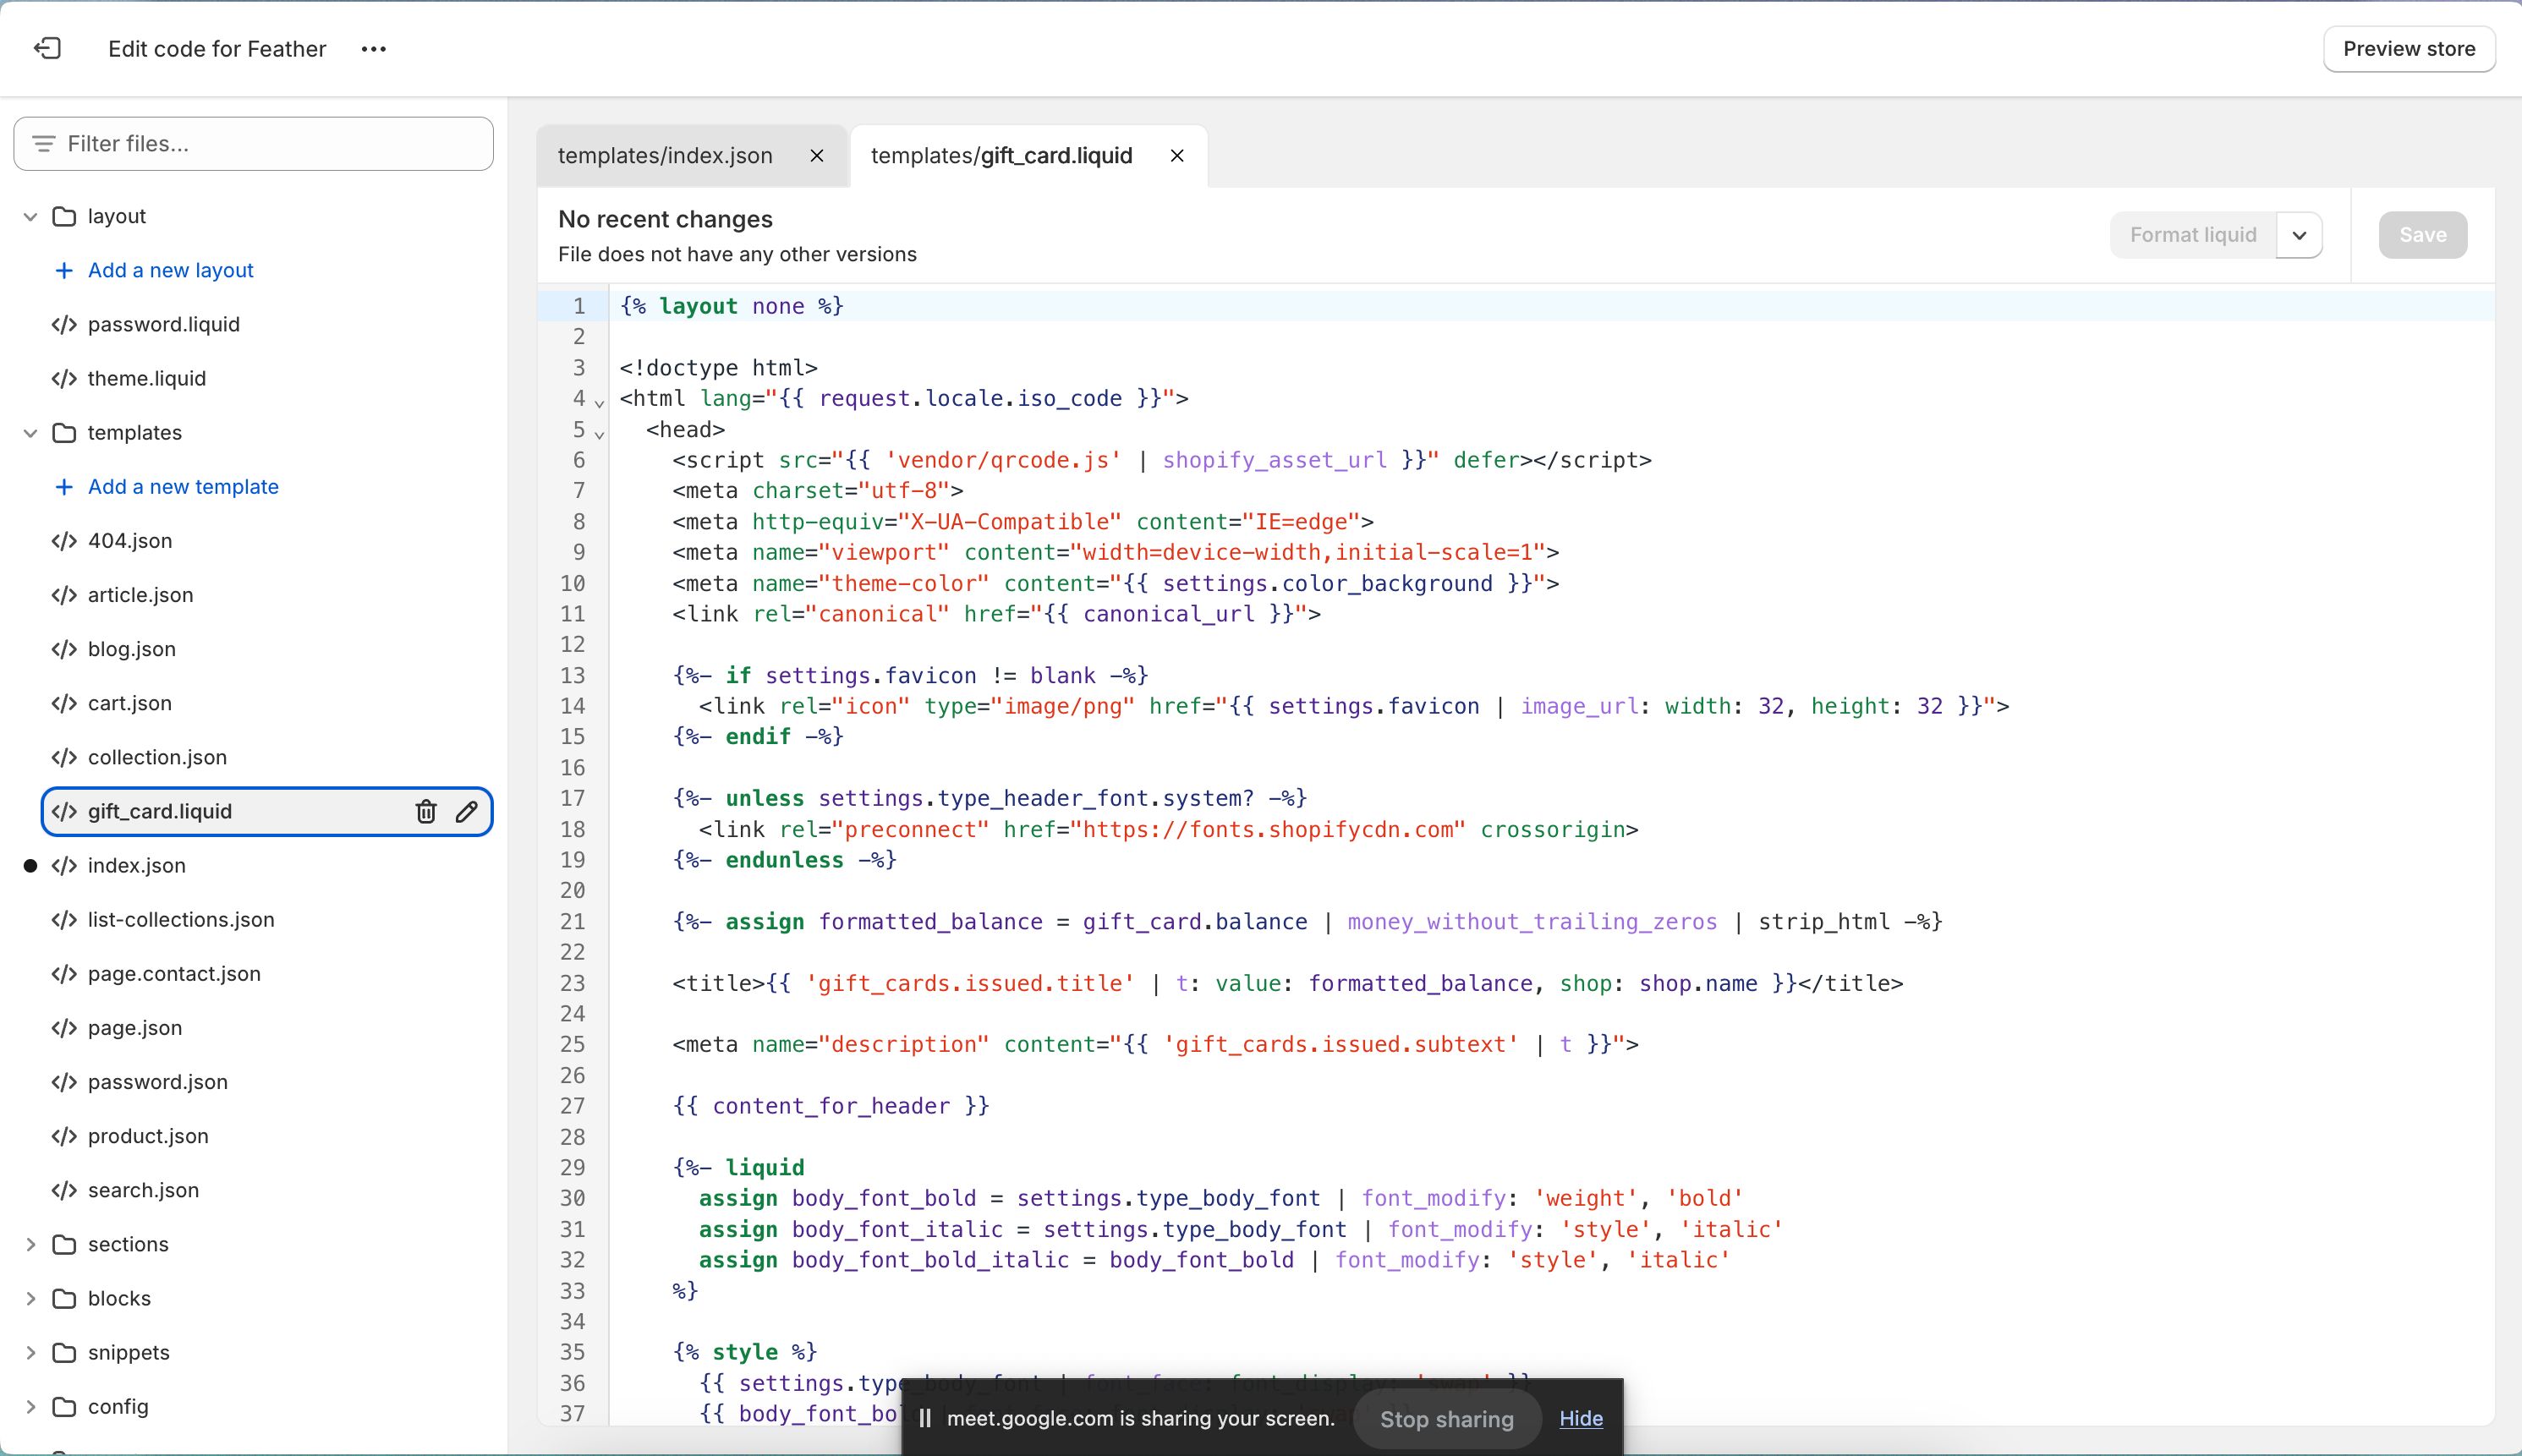Collapse the templates folder chevron

click(30, 433)
